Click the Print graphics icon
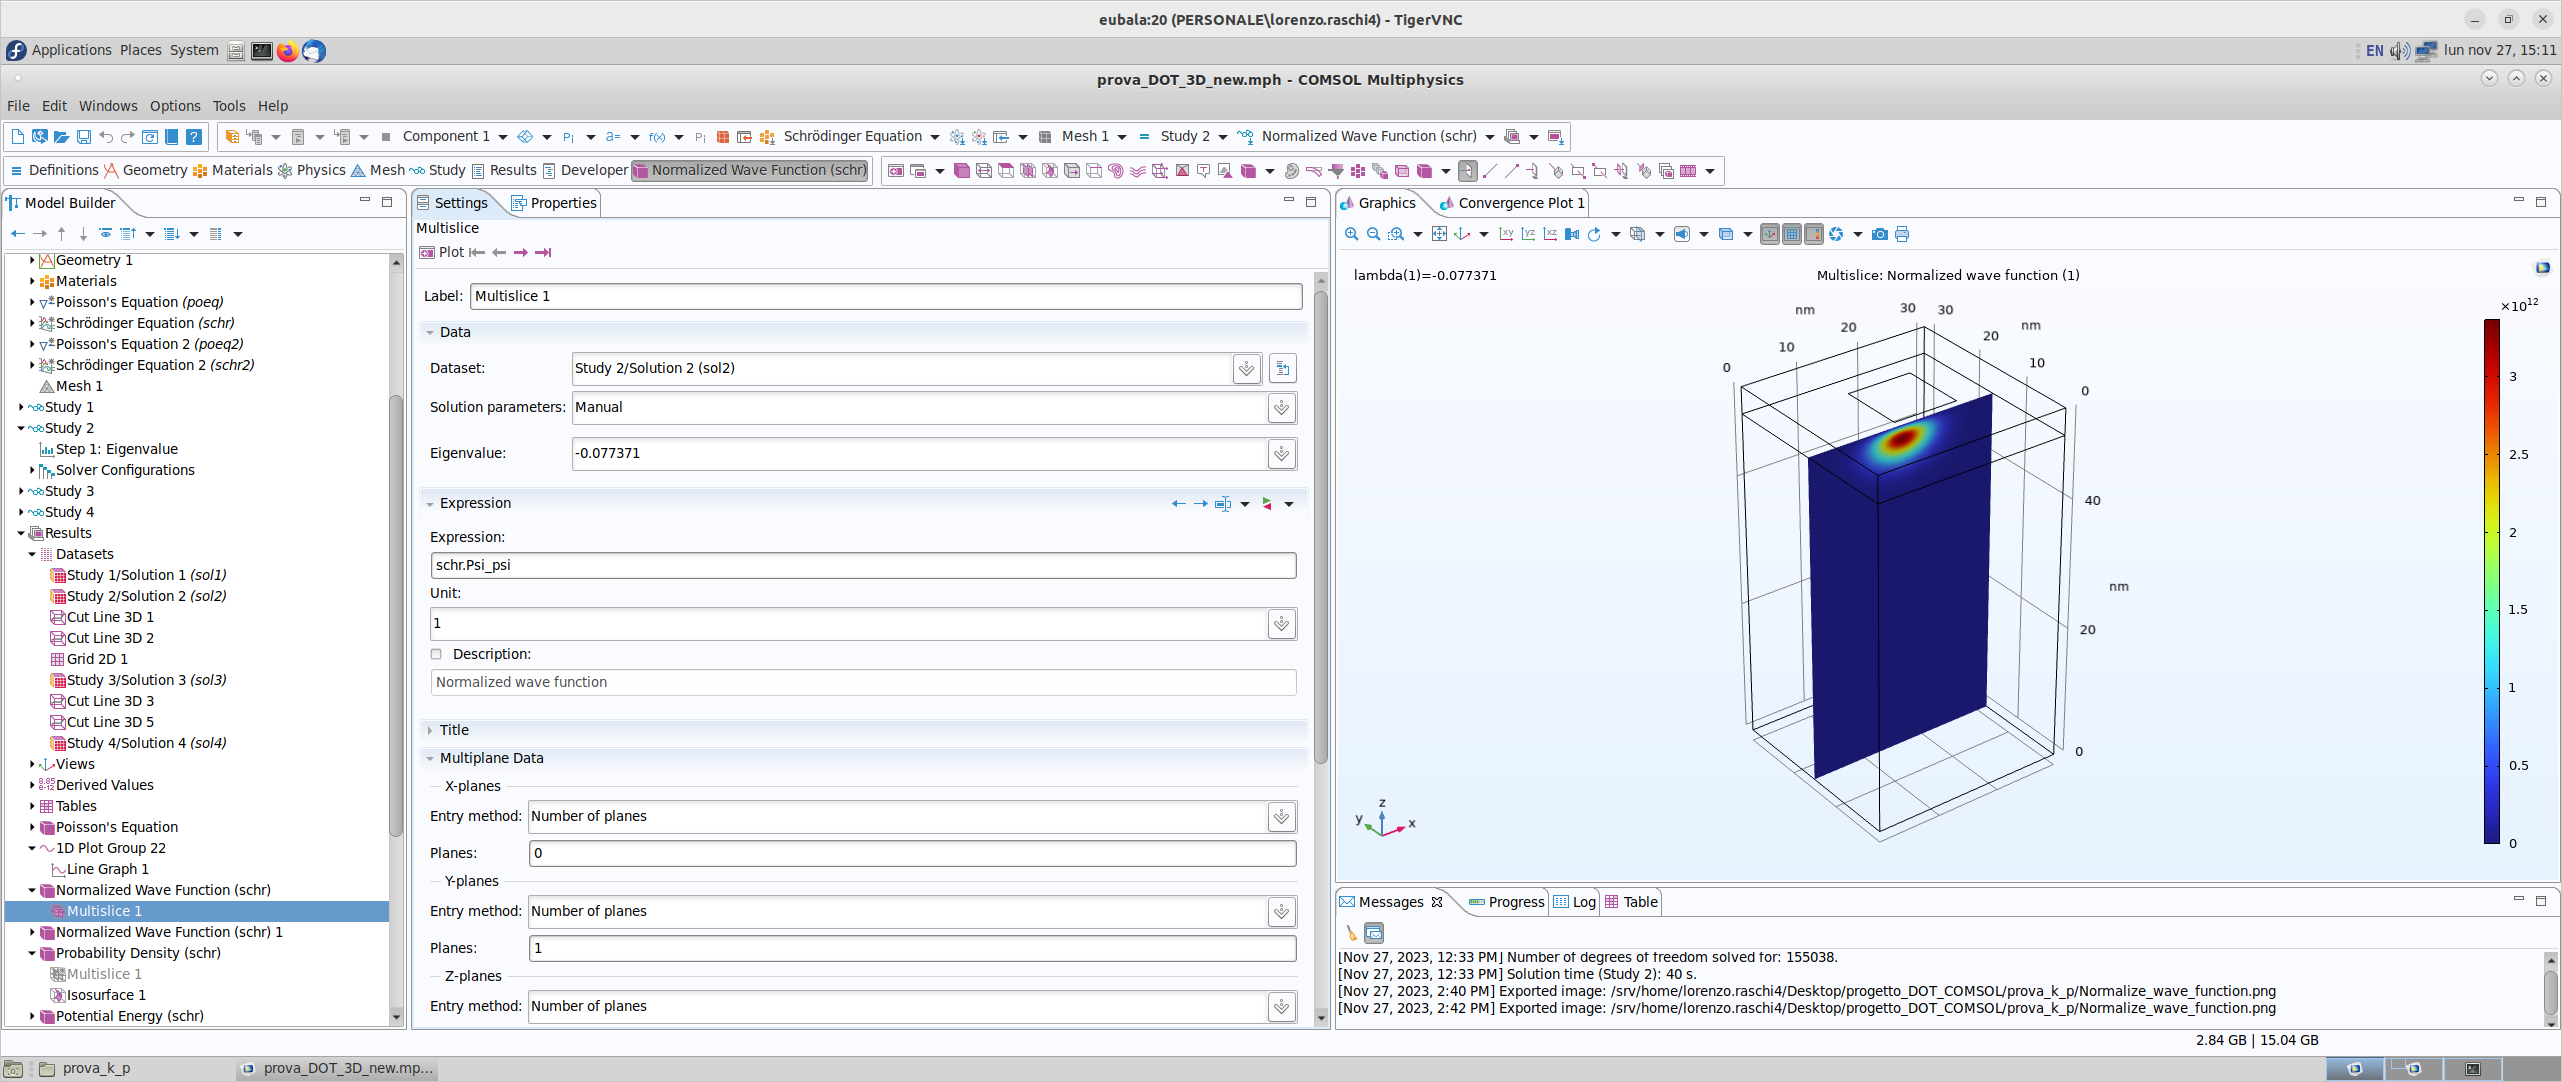The height and width of the screenshot is (1082, 2562). pos(1902,234)
